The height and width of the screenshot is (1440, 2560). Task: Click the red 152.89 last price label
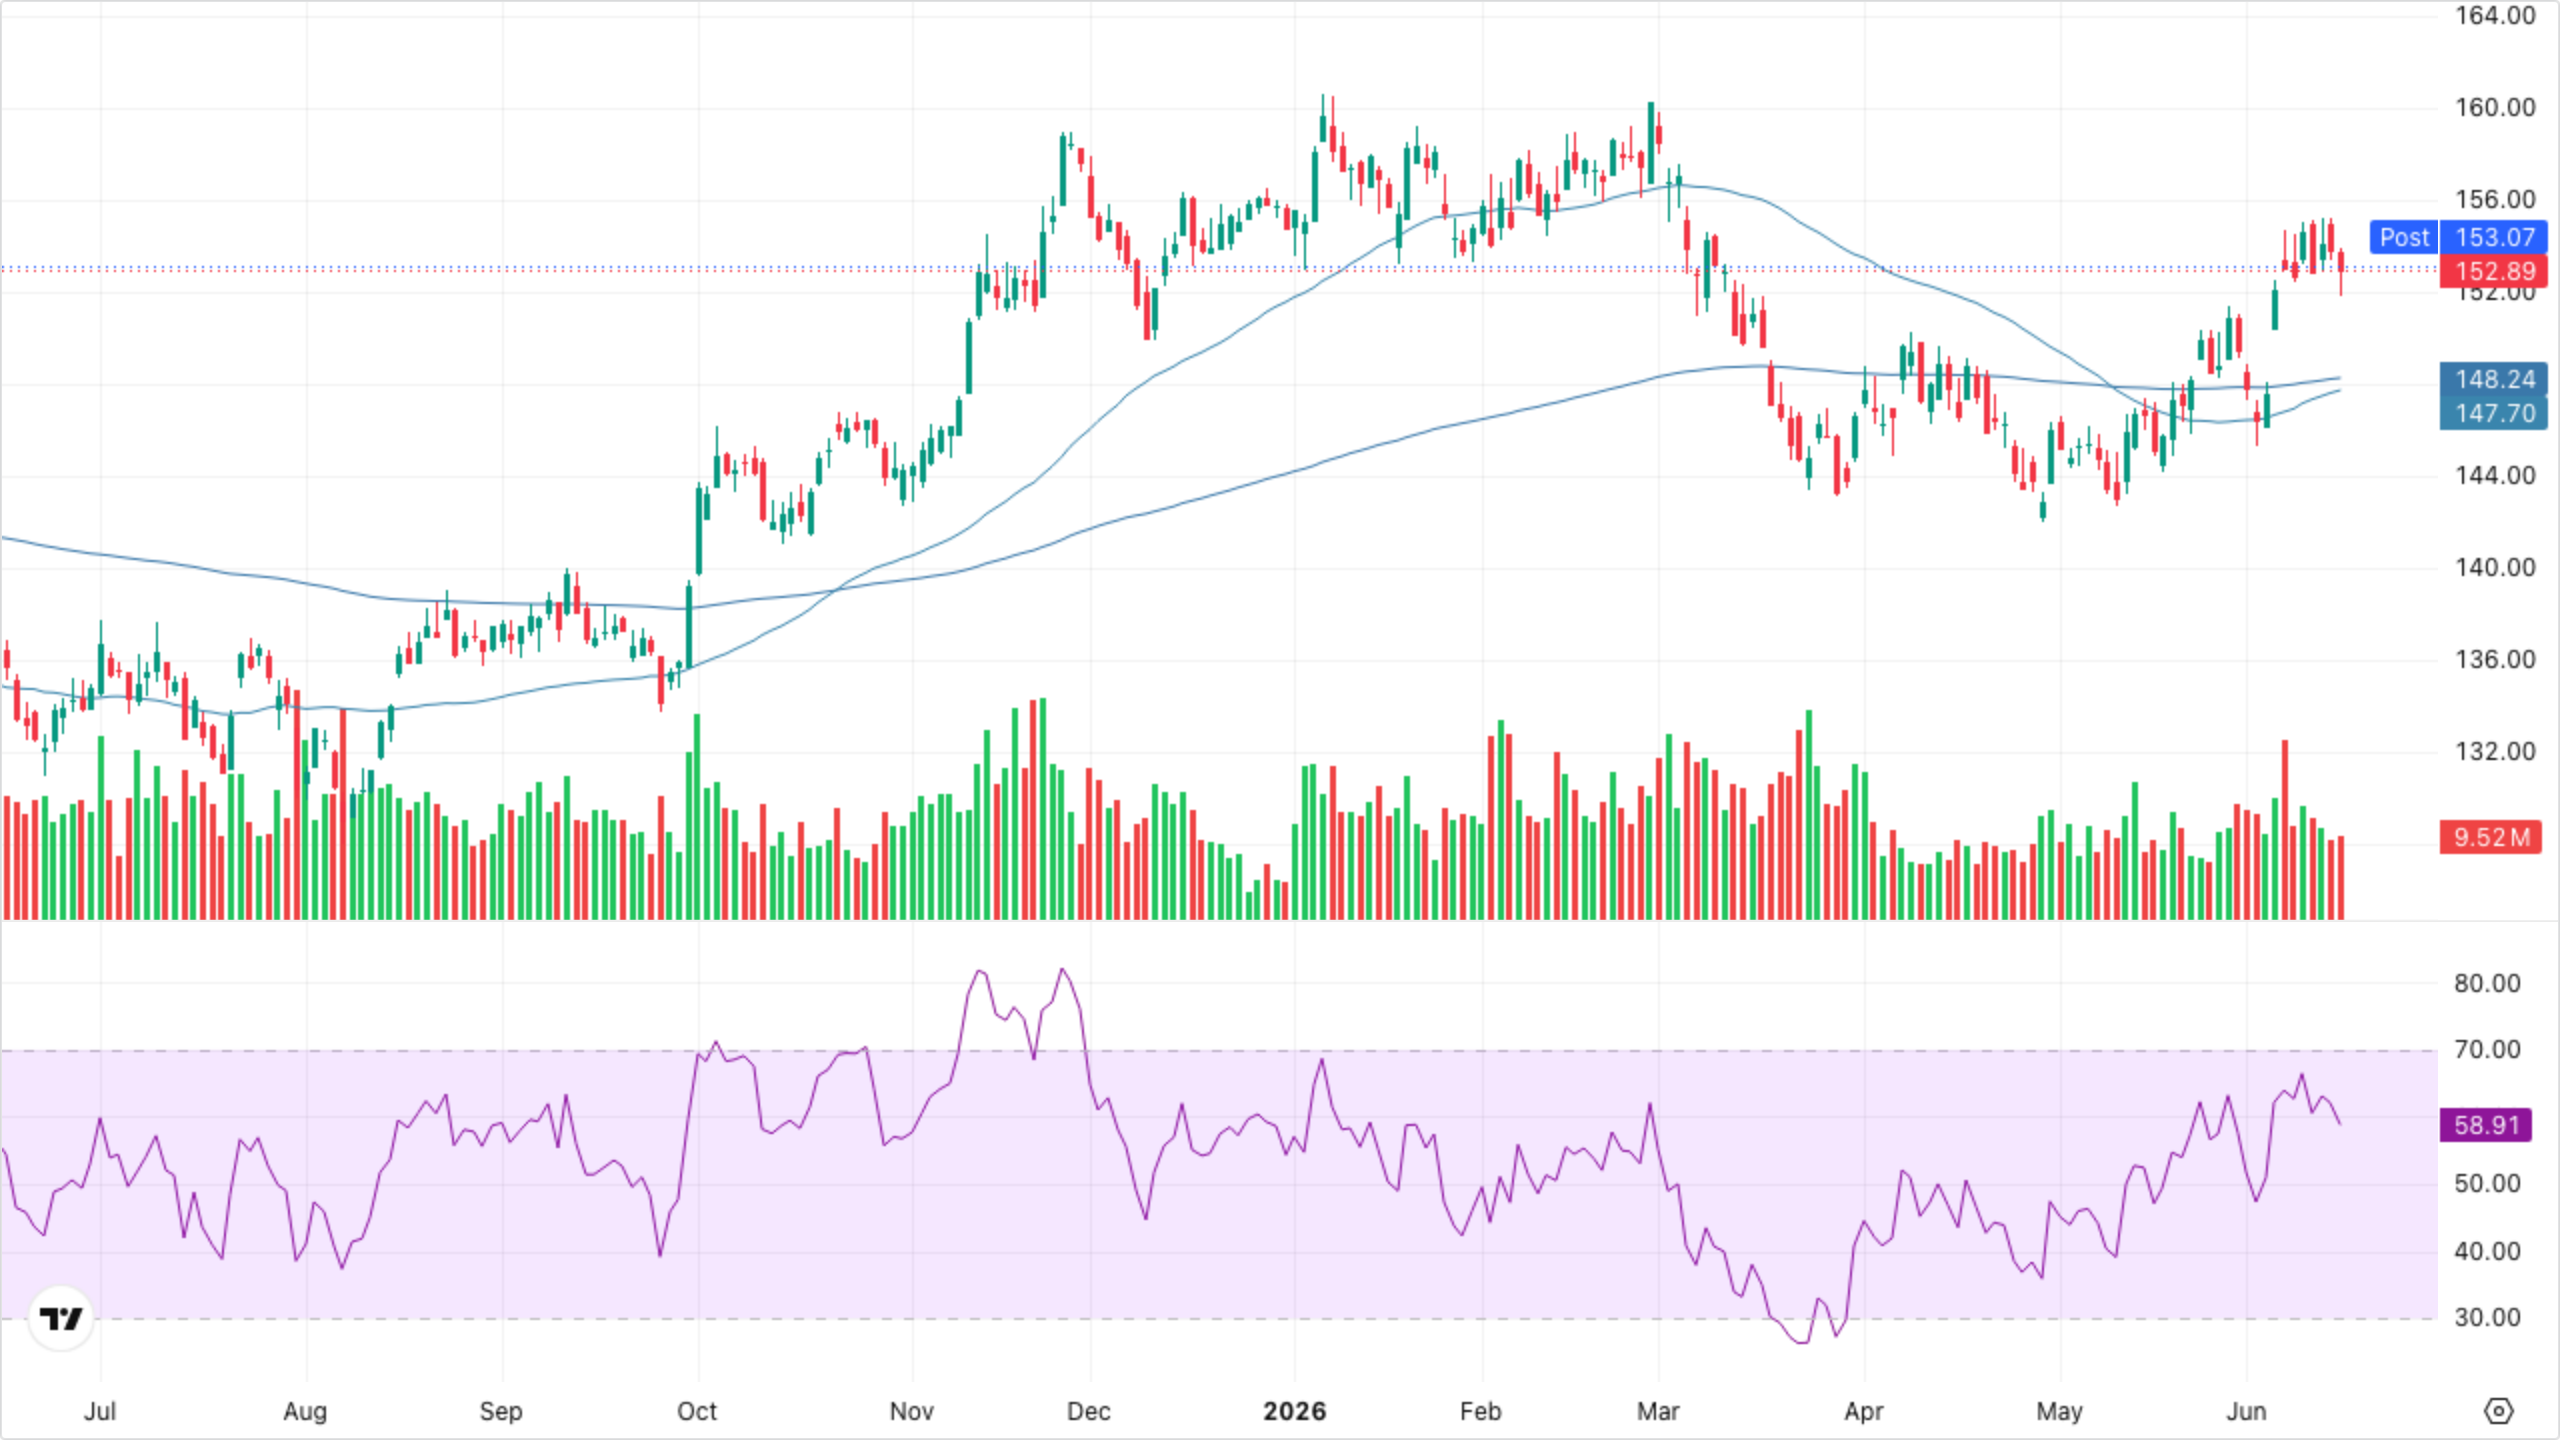(2494, 271)
